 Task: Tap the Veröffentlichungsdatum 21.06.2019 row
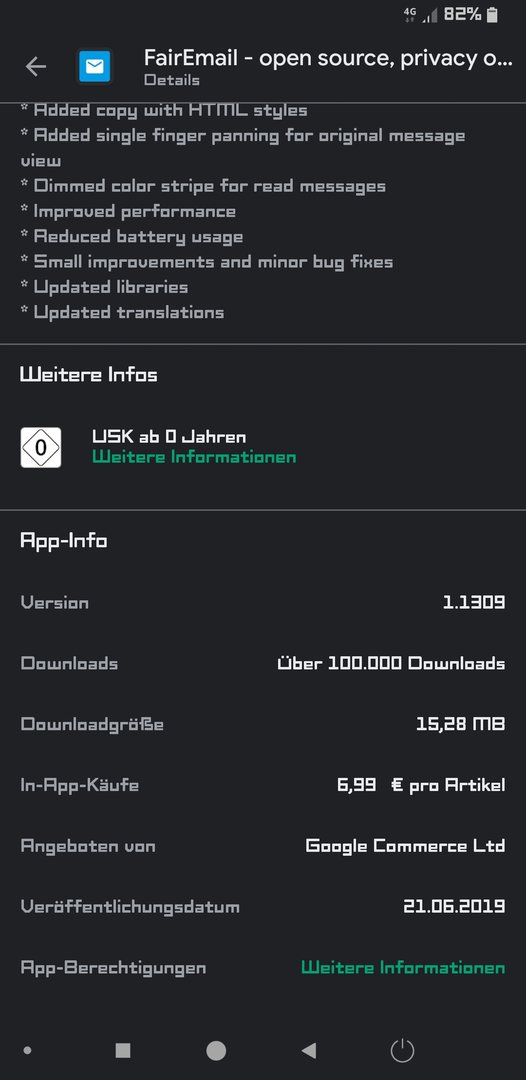[x=263, y=906]
